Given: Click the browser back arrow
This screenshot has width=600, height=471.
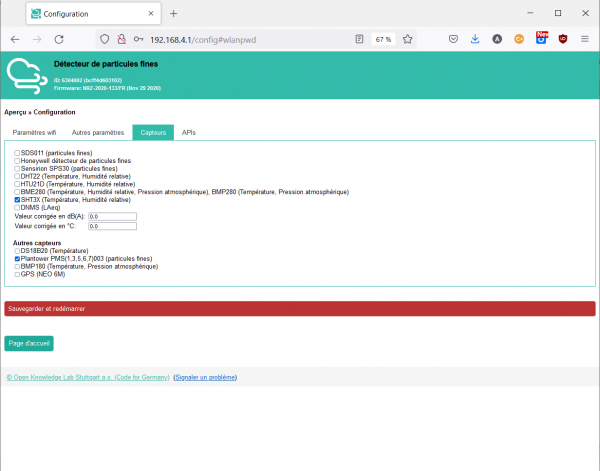Looking at the screenshot, I should pyautogui.click(x=14, y=39).
